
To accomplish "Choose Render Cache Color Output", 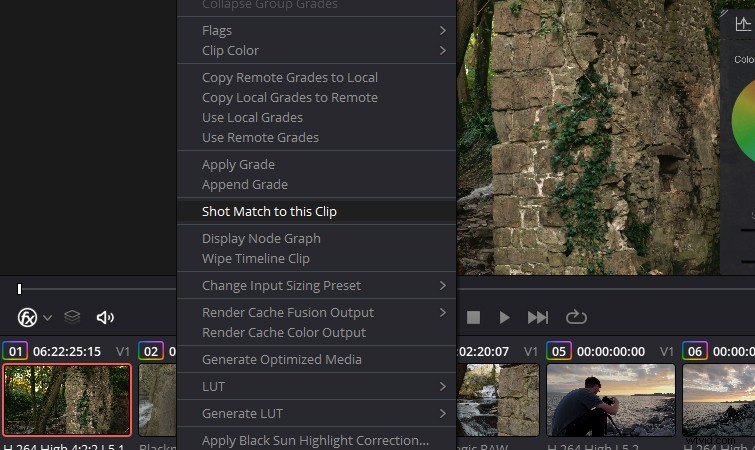I will click(x=316, y=333).
